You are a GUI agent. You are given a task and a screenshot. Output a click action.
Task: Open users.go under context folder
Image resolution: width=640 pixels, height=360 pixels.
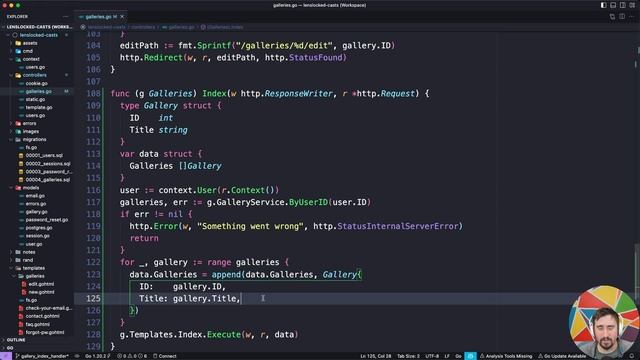(35, 67)
